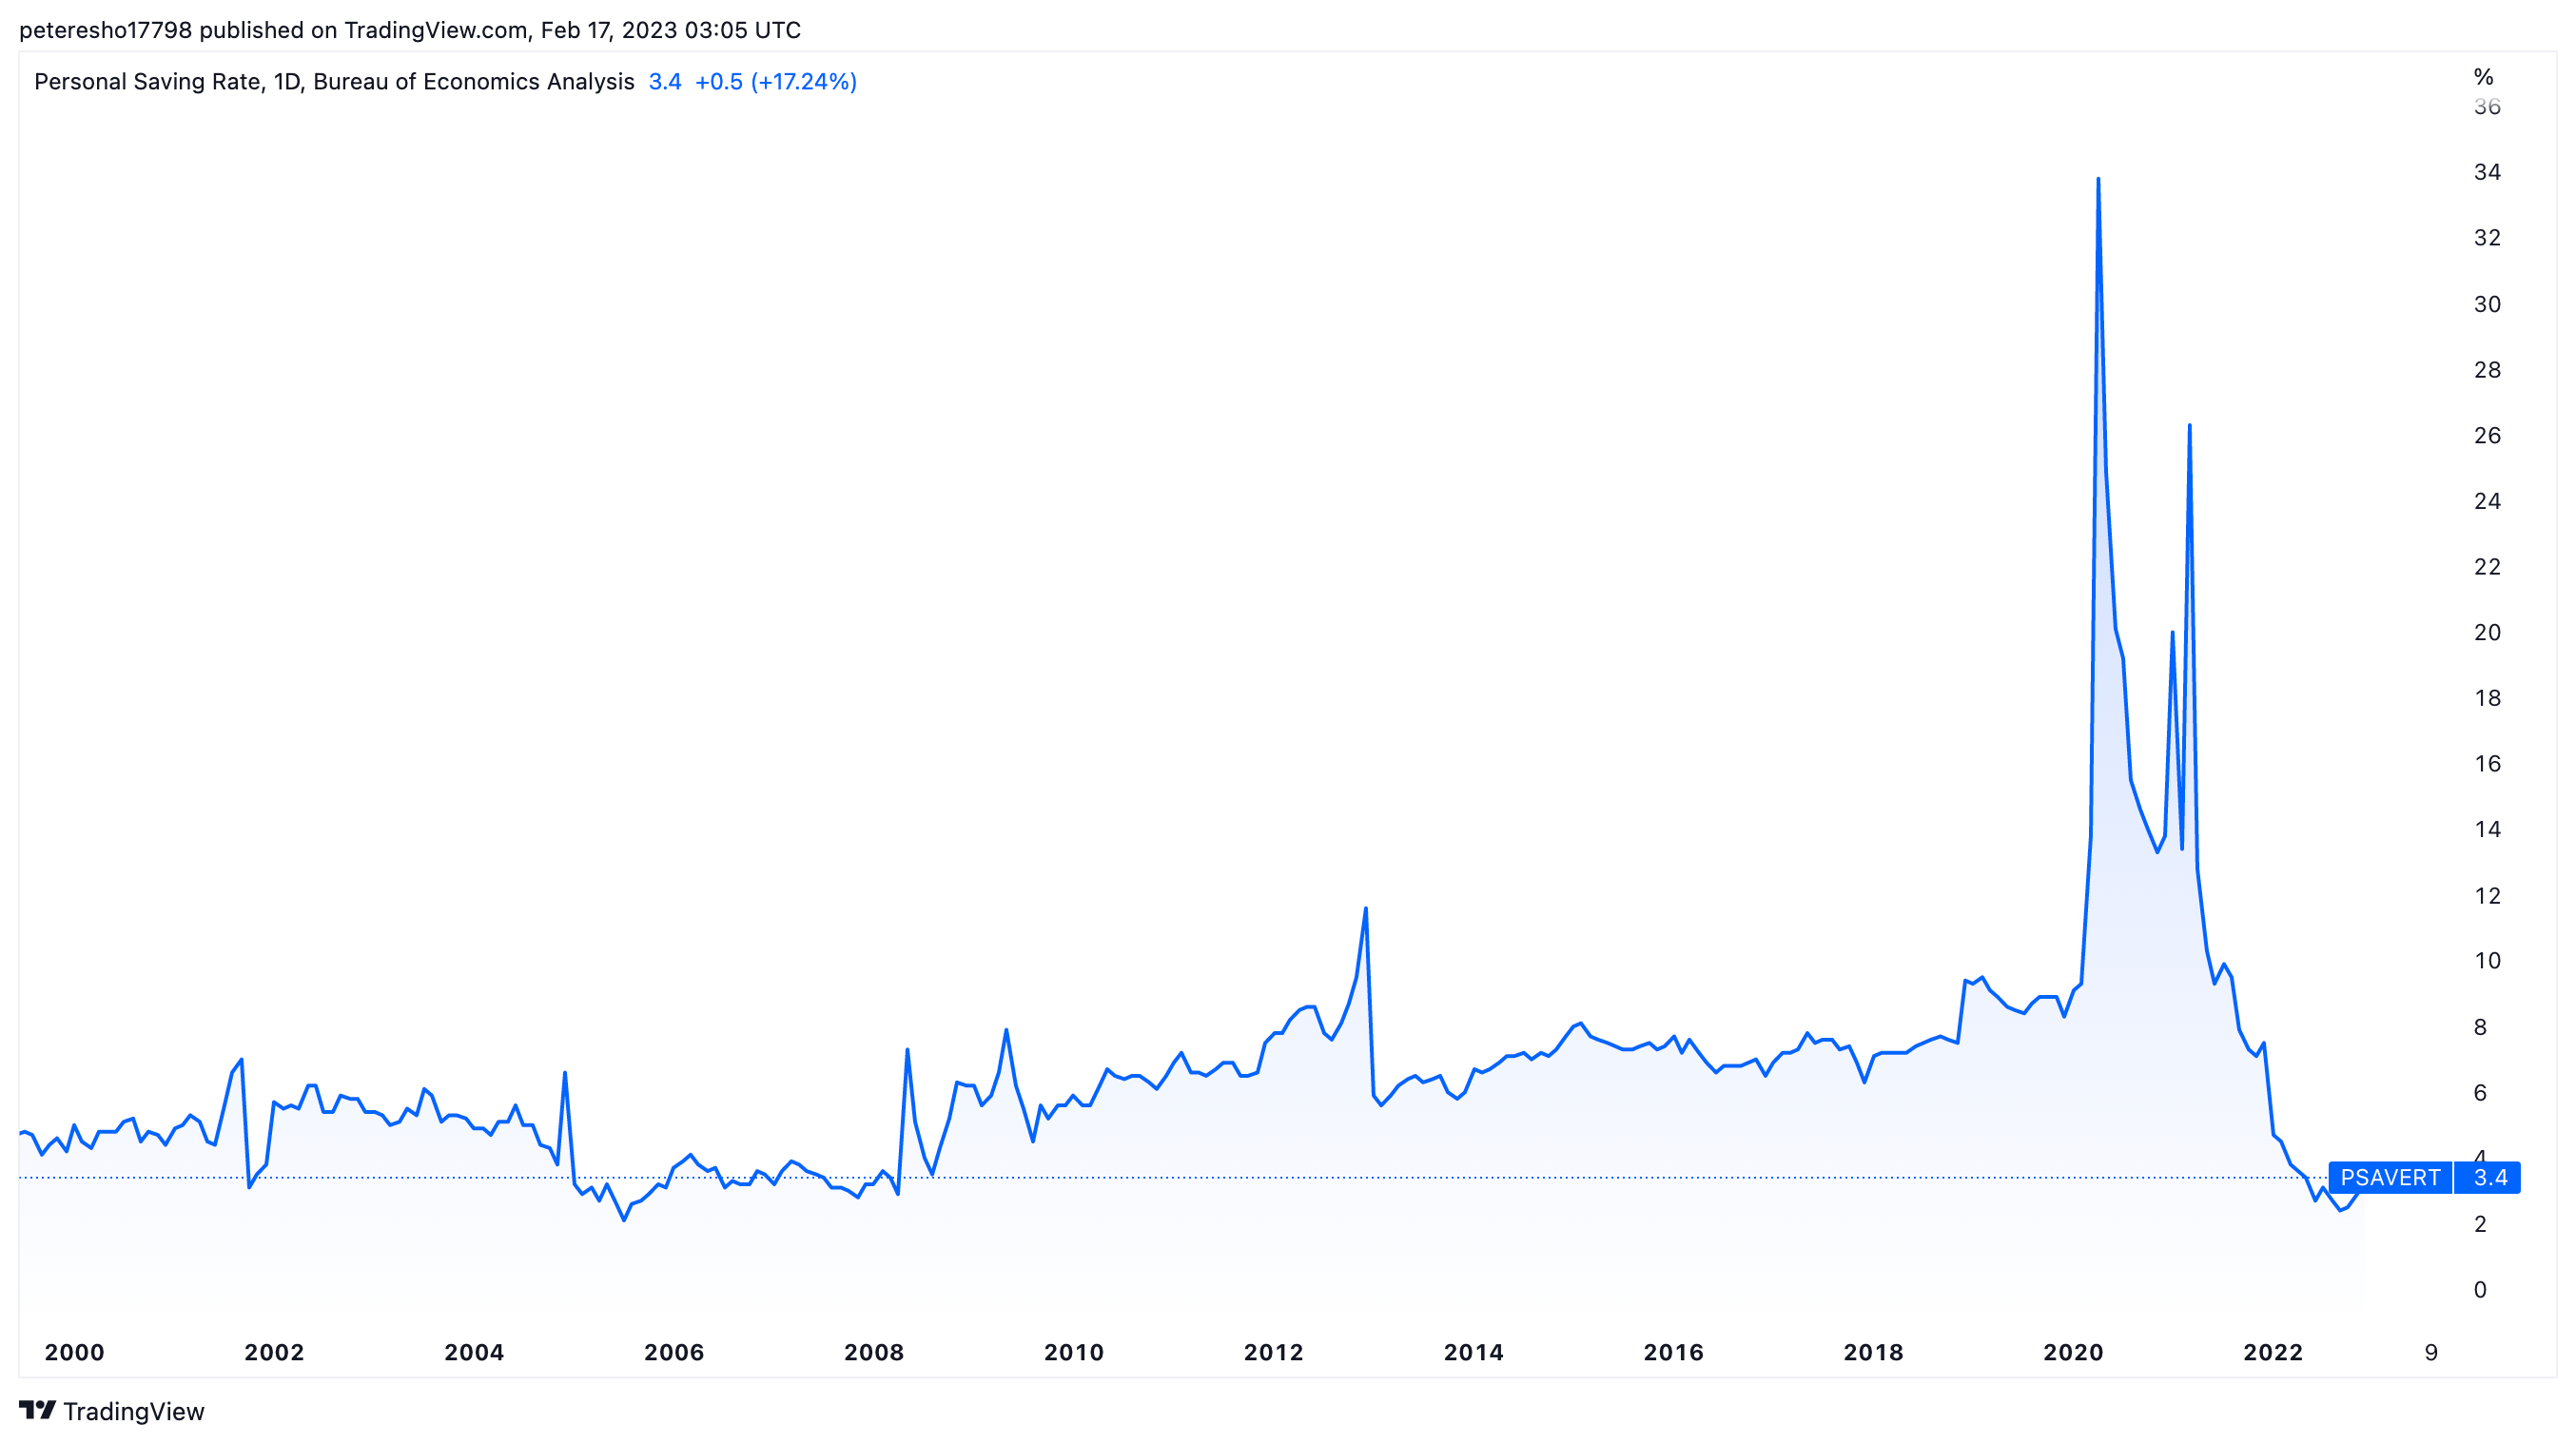Select the 2000 time axis label

(x=74, y=1352)
